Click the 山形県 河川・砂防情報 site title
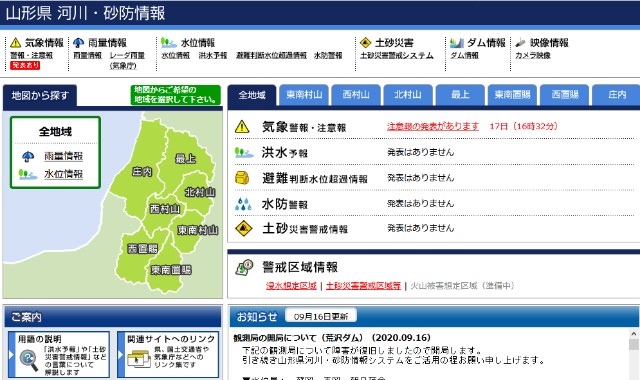This screenshot has height=380, width=640. click(x=85, y=13)
